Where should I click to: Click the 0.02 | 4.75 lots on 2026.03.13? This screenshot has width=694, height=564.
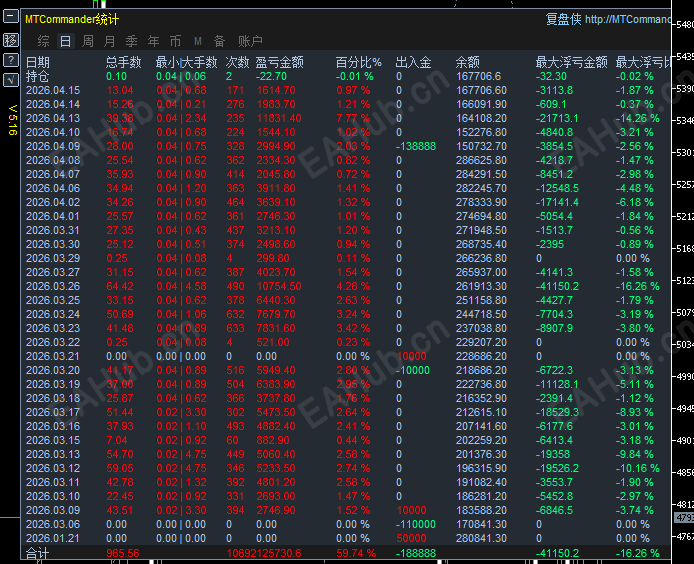[181, 454]
